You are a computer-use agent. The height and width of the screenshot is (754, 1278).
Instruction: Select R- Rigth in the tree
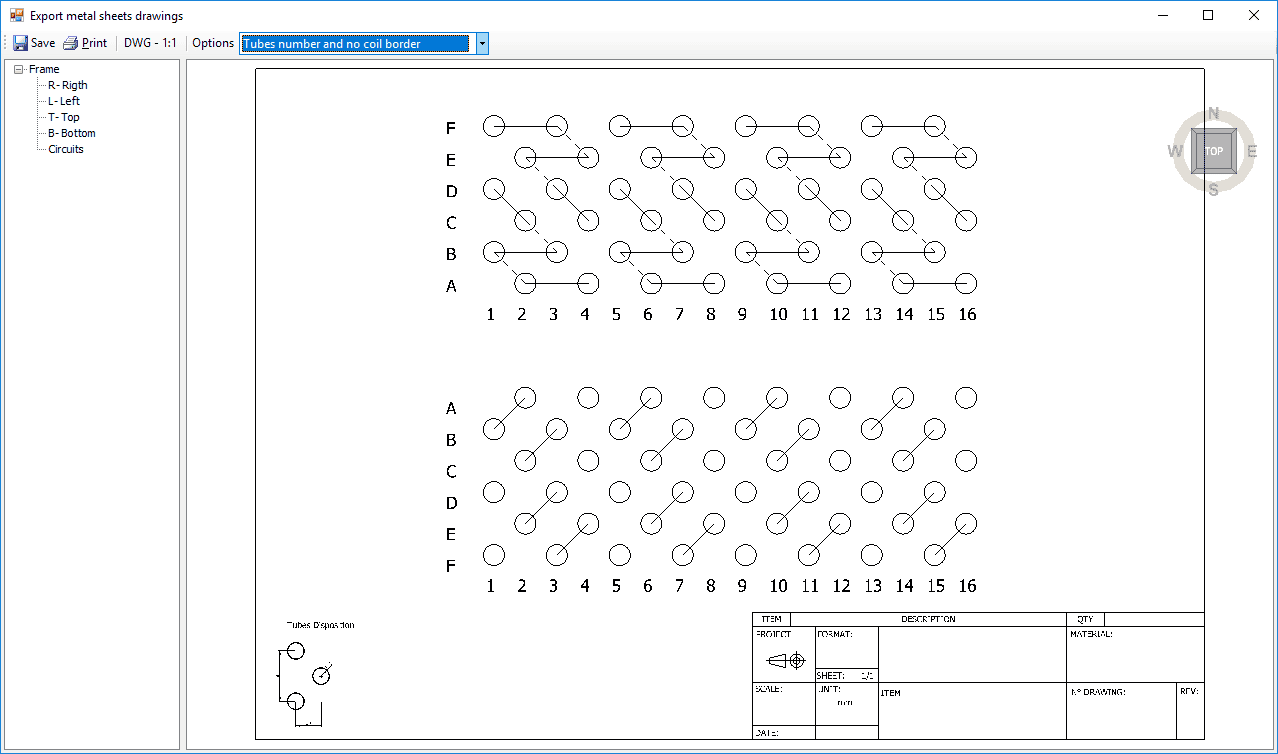pos(67,85)
